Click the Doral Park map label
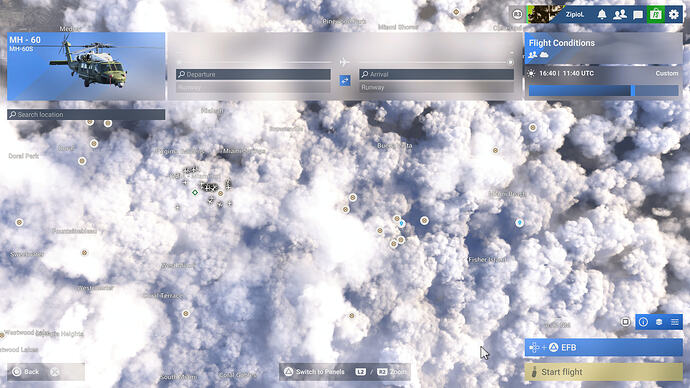Image resolution: width=690 pixels, height=388 pixels. coord(23,156)
